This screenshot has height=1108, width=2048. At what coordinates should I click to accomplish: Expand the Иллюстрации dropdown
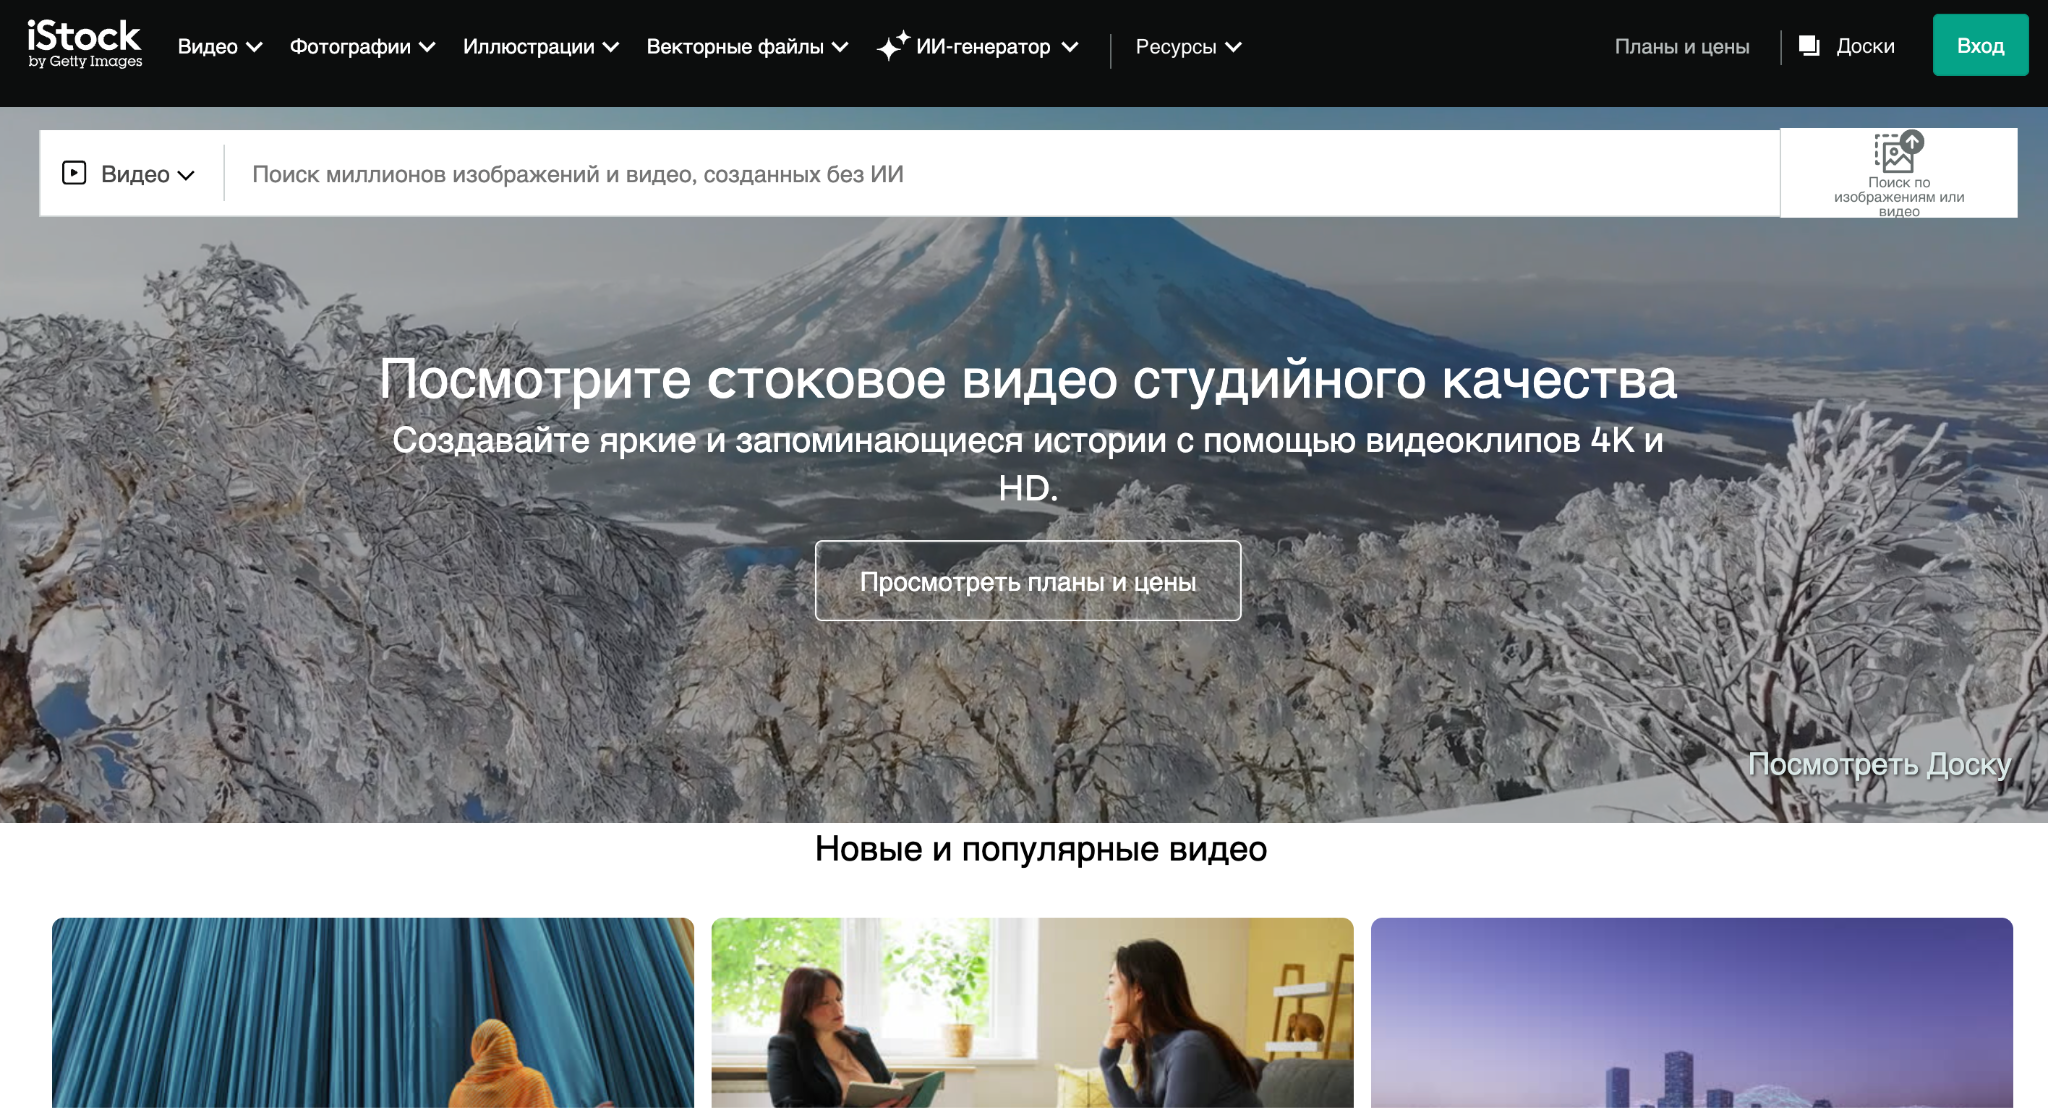(540, 45)
